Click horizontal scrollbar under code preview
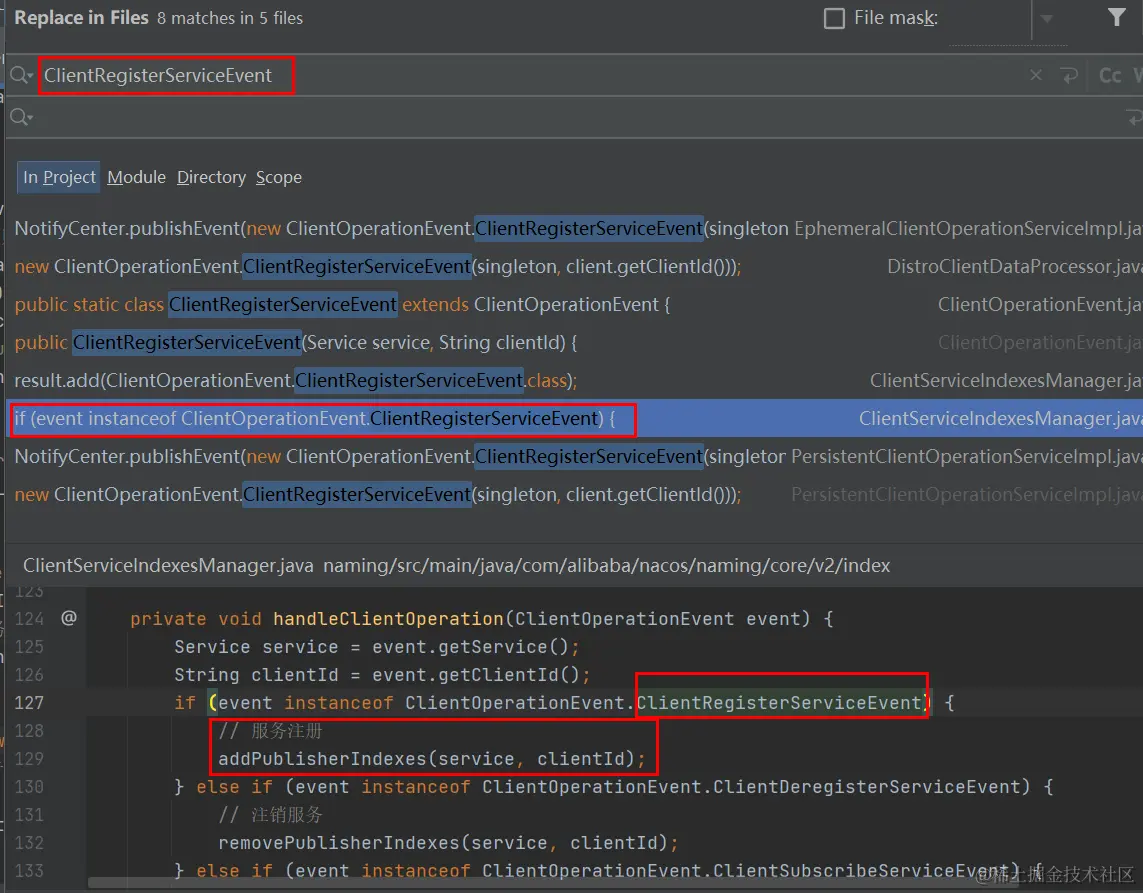This screenshot has height=893, width=1143. [x=554, y=884]
